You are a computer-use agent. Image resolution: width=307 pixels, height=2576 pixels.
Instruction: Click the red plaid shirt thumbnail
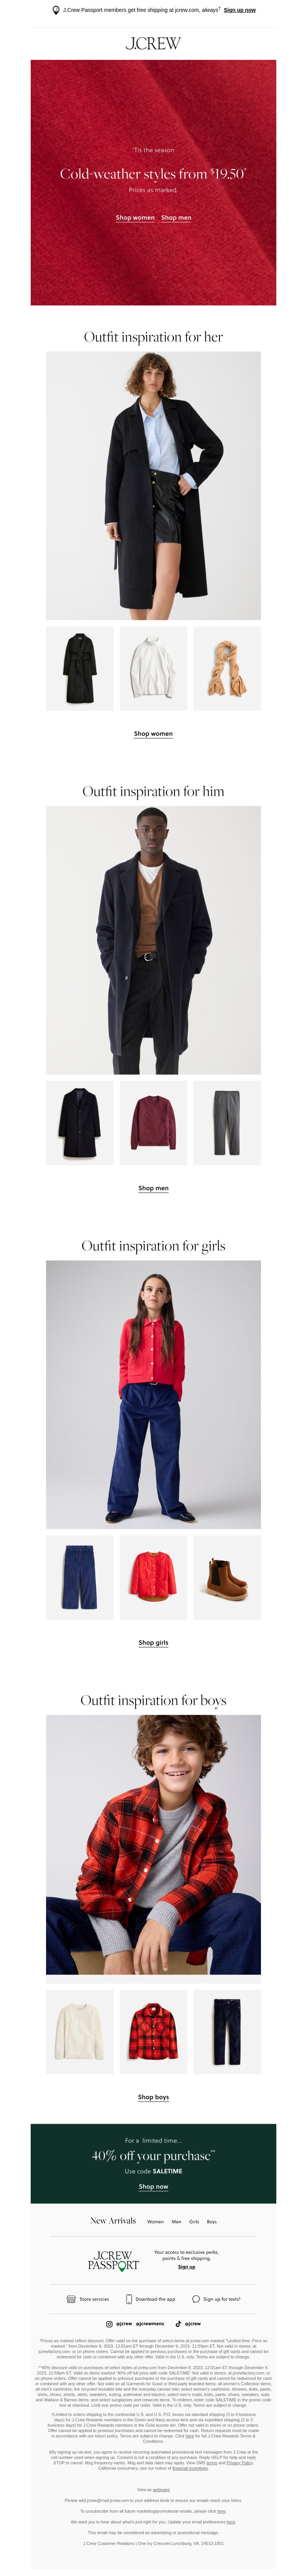click(x=153, y=2031)
